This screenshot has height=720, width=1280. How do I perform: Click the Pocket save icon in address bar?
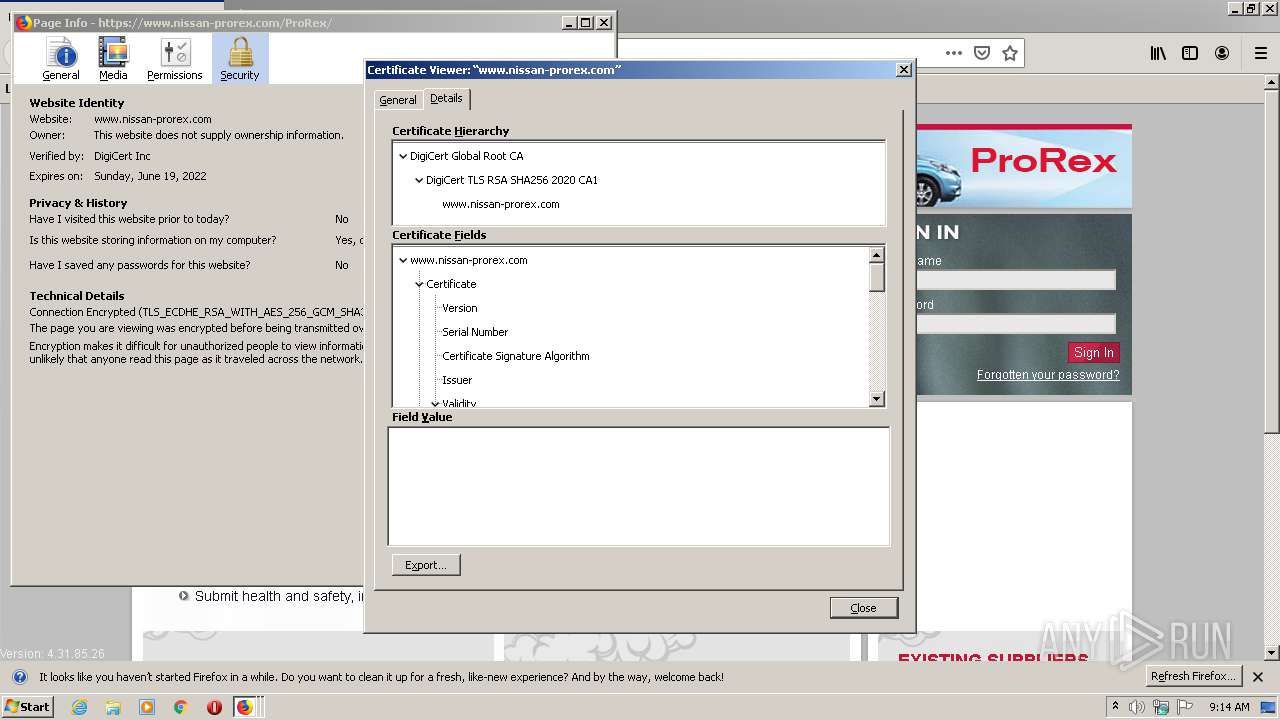(x=982, y=53)
